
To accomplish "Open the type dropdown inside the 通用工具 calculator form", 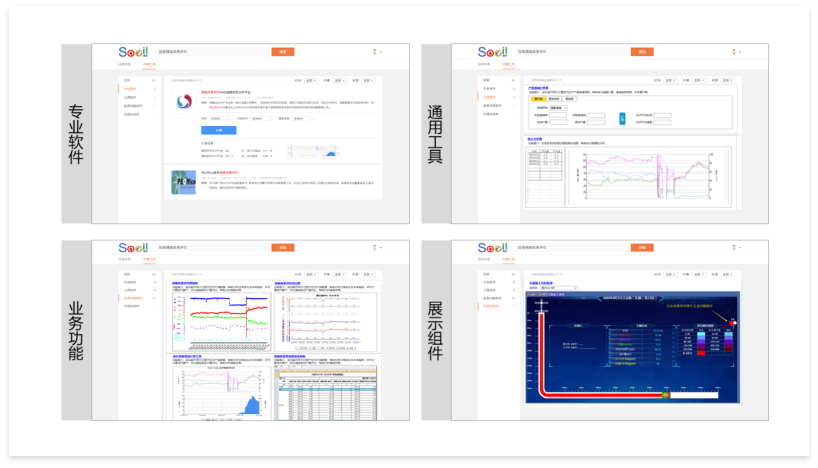I will [558, 107].
